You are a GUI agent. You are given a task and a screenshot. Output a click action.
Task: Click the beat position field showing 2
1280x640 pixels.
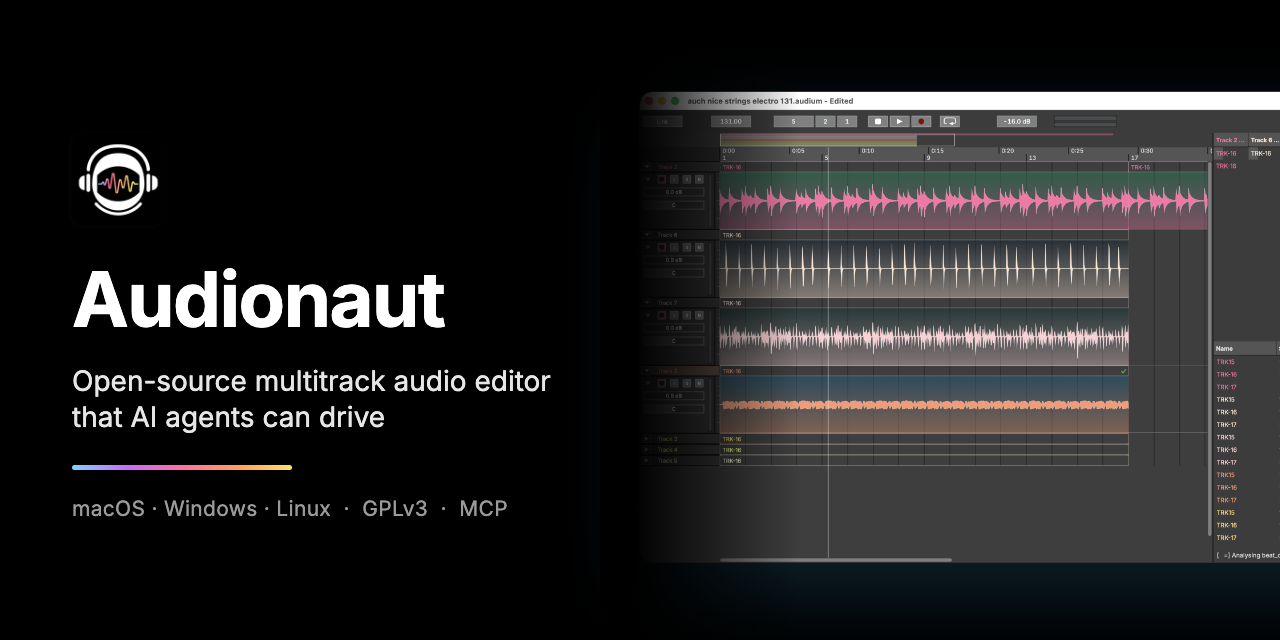pyautogui.click(x=825, y=121)
